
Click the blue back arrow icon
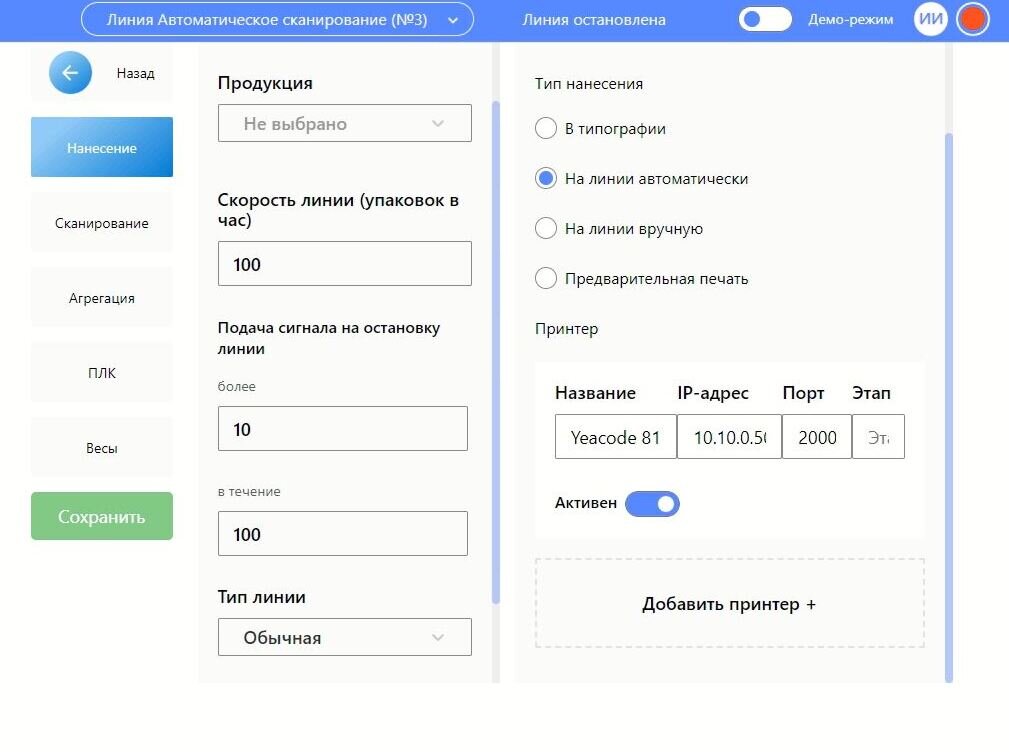[x=70, y=73]
